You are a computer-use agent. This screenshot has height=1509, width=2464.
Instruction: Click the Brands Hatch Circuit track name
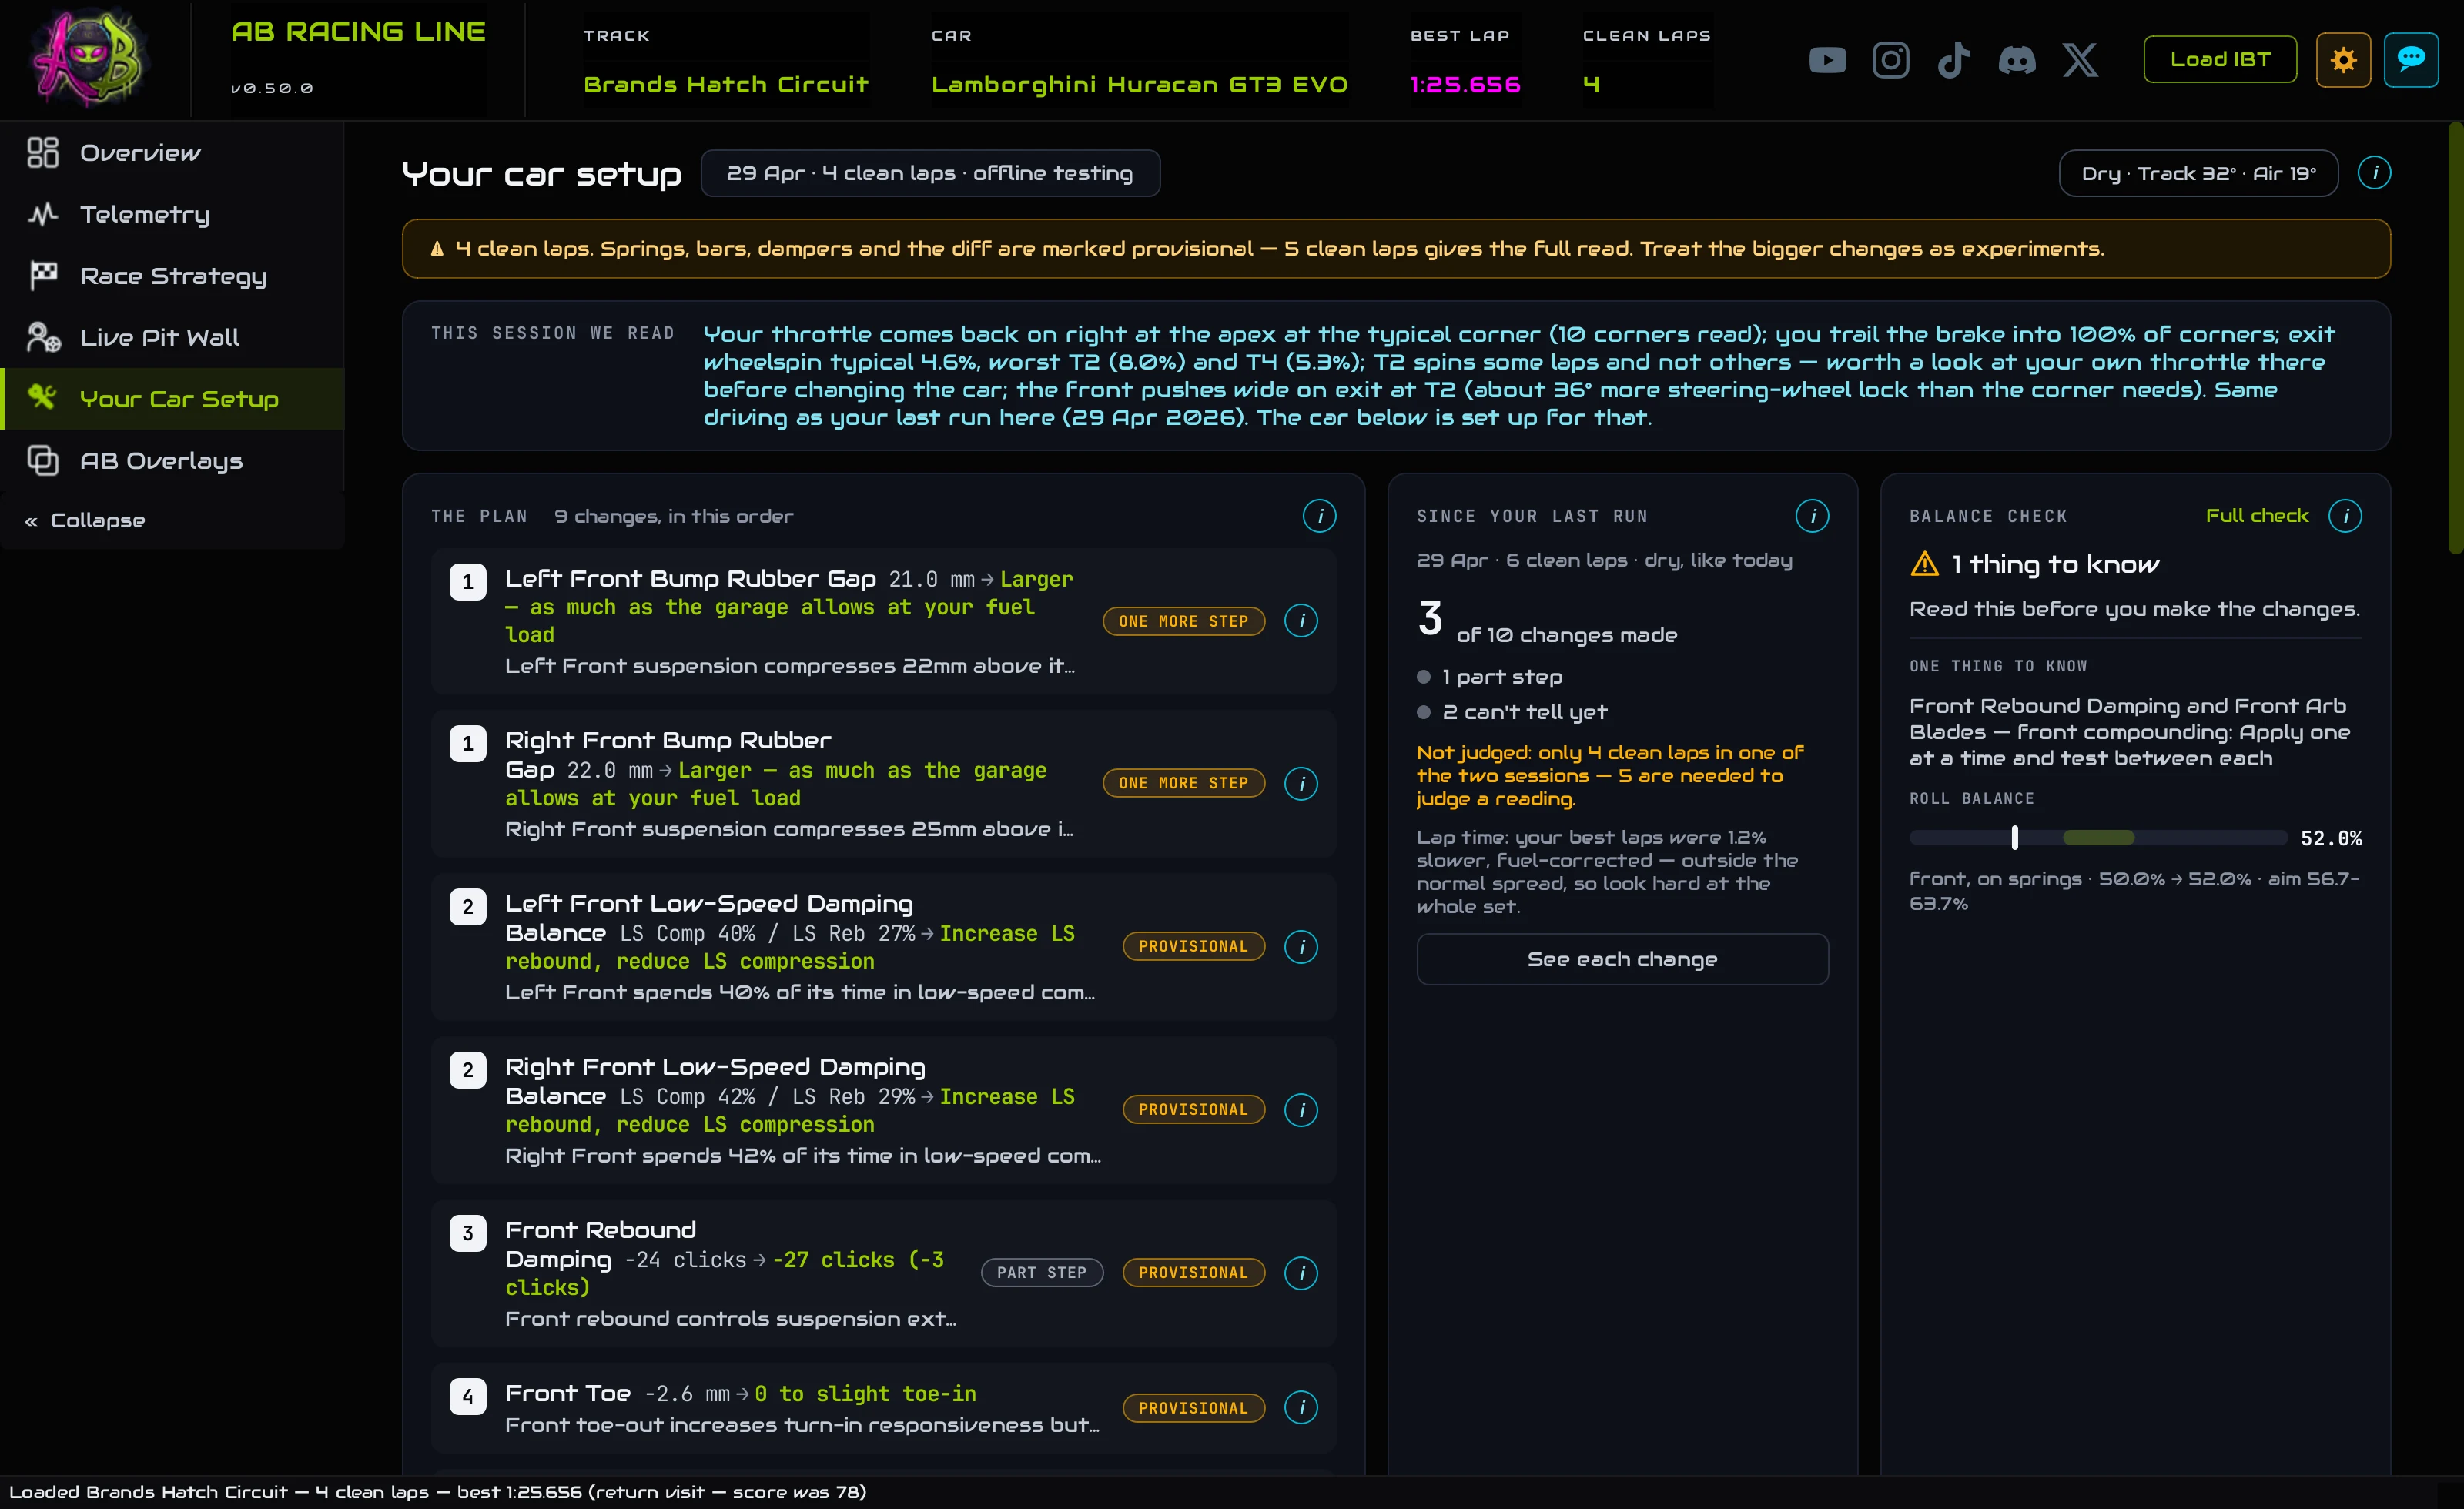pos(726,85)
